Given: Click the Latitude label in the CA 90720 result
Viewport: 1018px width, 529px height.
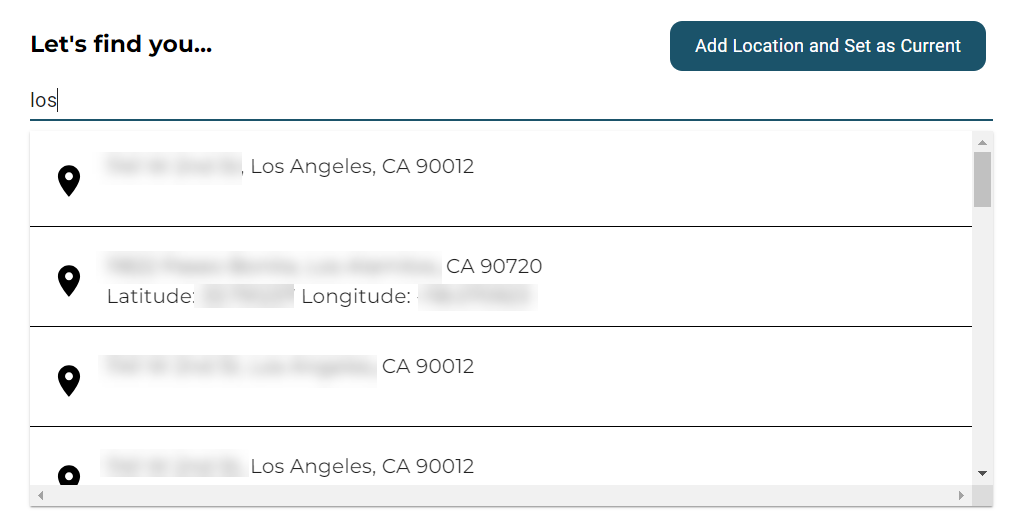Looking at the screenshot, I should (x=151, y=297).
